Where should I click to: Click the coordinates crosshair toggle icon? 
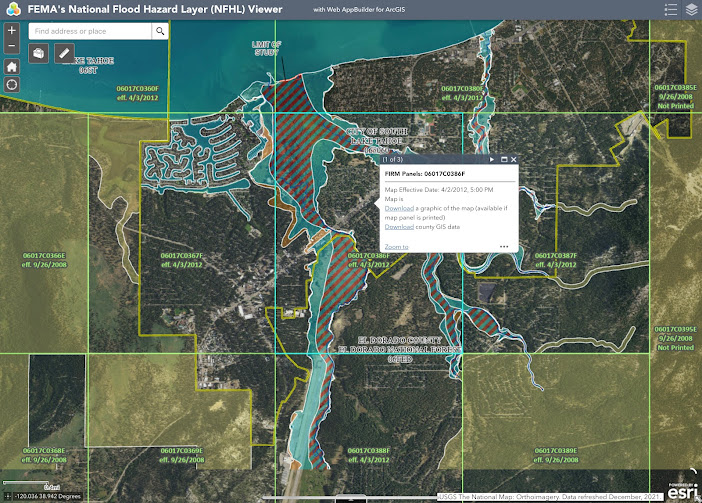(x=8, y=496)
